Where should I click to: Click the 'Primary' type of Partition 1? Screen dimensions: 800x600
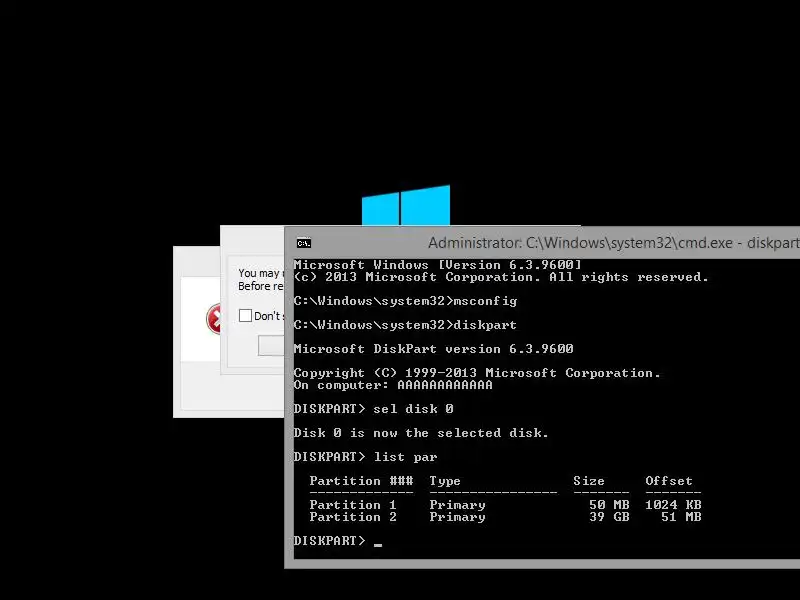(458, 505)
